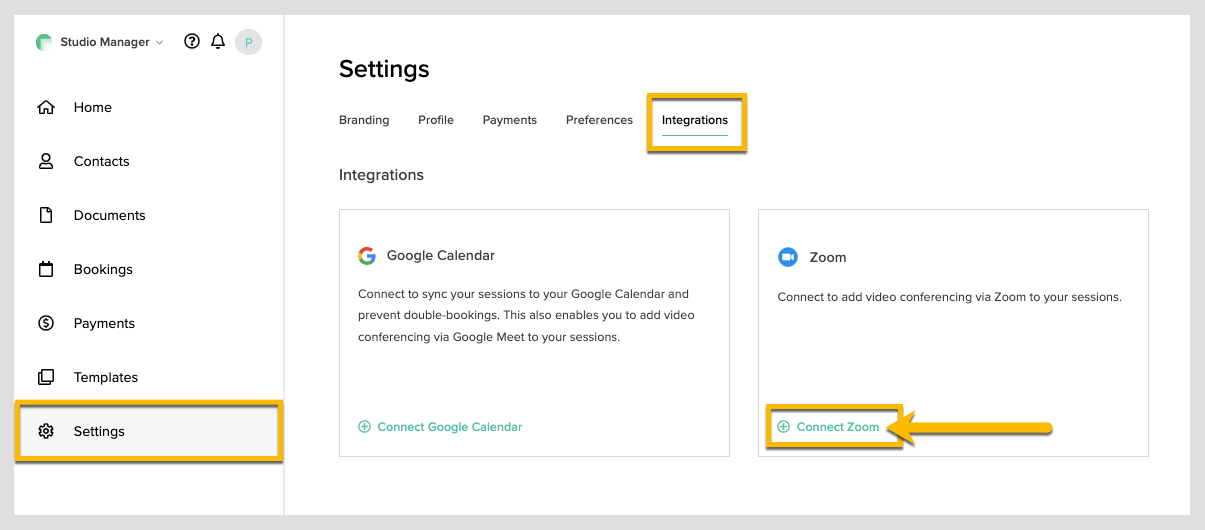The width and height of the screenshot is (1205, 530).
Task: Click the Documents page icon
Action: 45,215
